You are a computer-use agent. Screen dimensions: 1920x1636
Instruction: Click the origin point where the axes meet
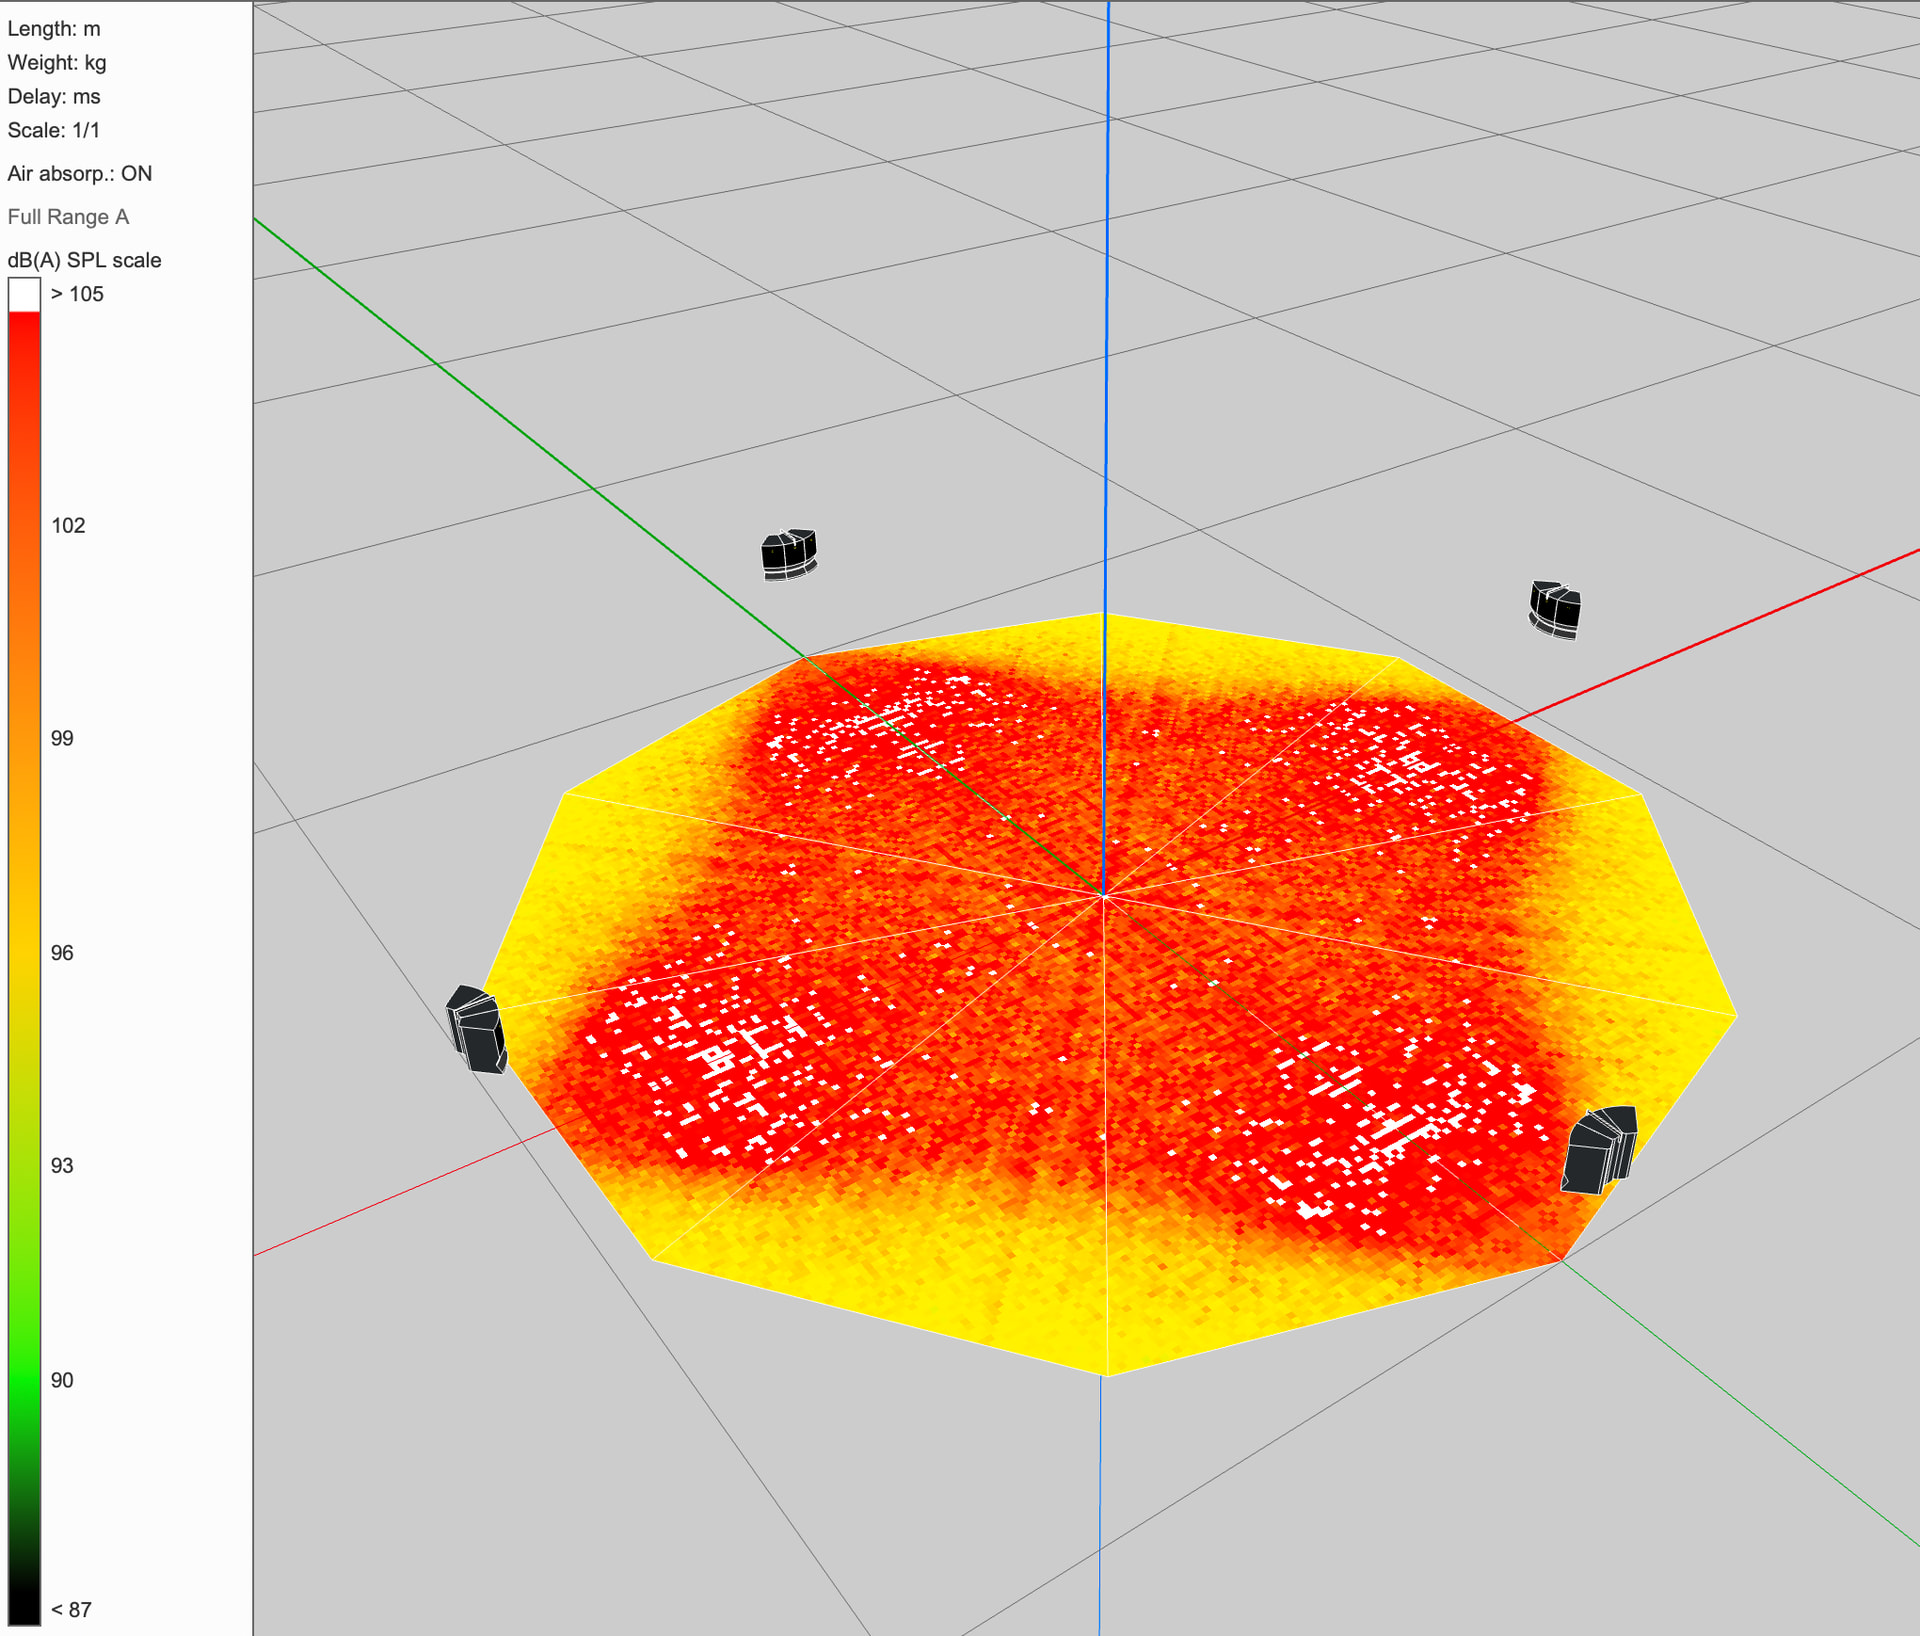[x=1104, y=895]
